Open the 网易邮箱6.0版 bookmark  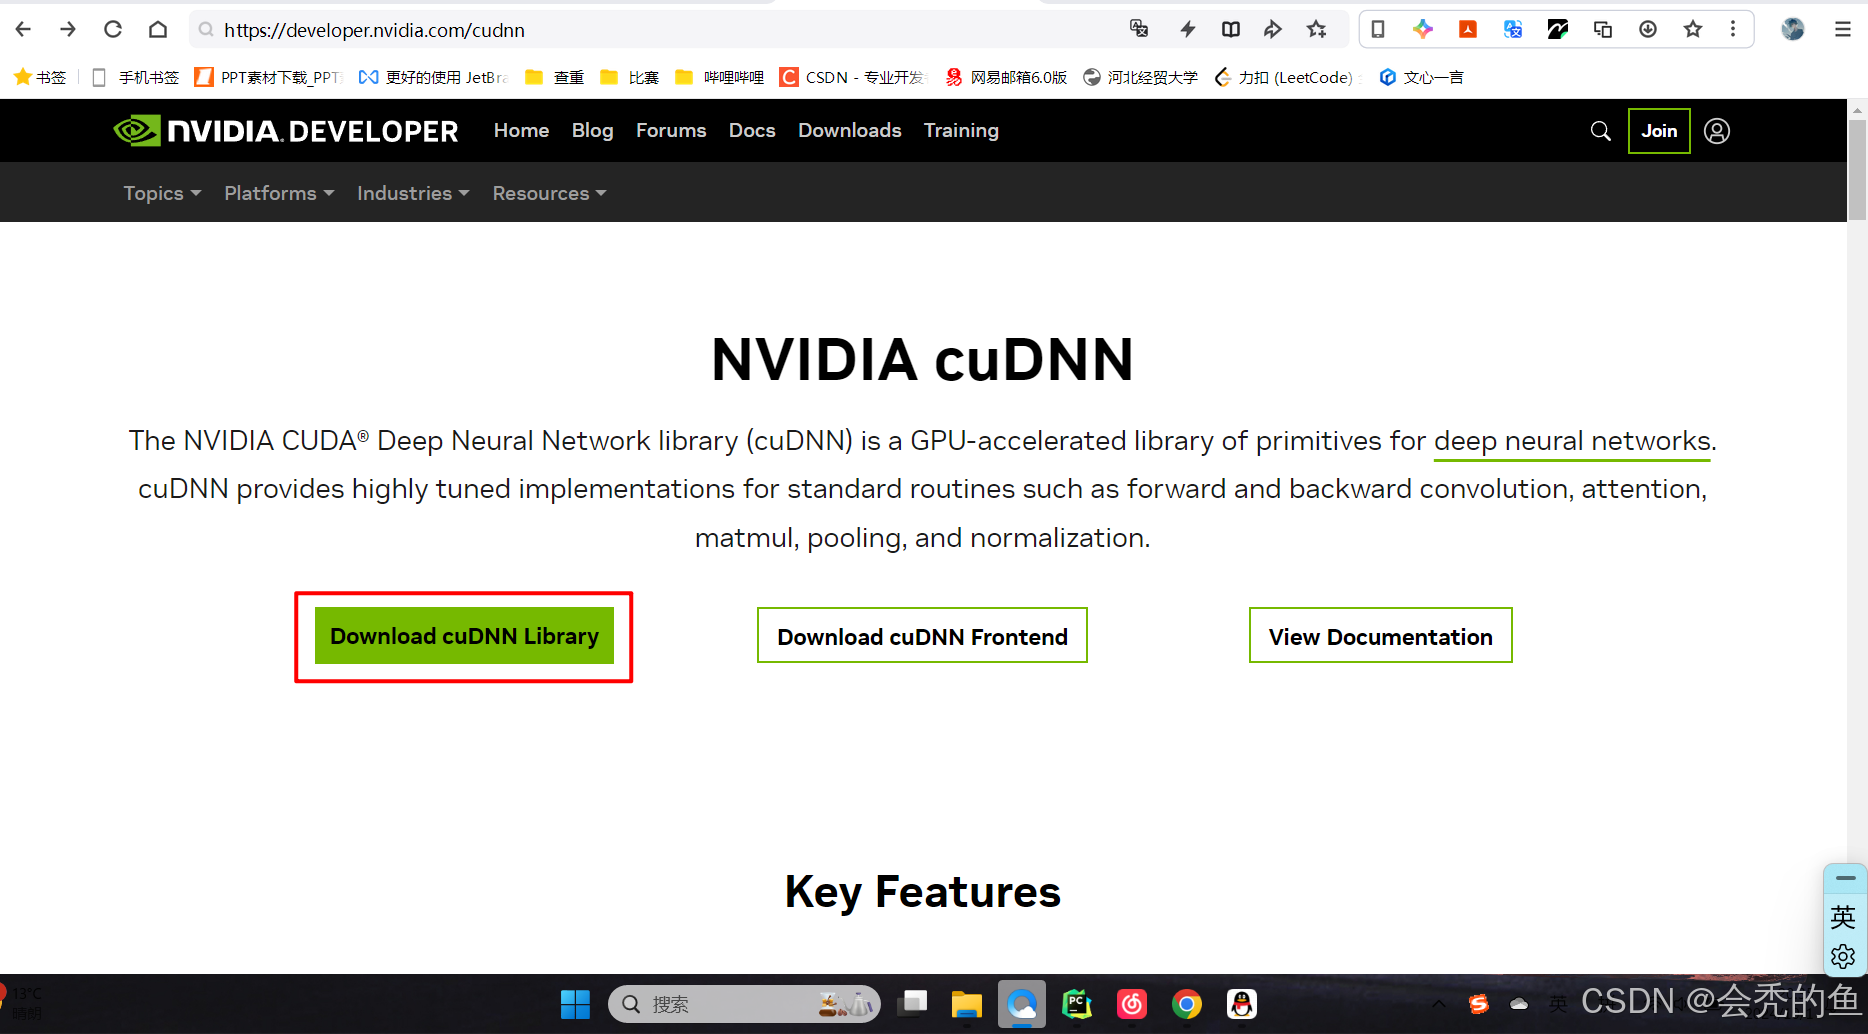click(x=1006, y=77)
